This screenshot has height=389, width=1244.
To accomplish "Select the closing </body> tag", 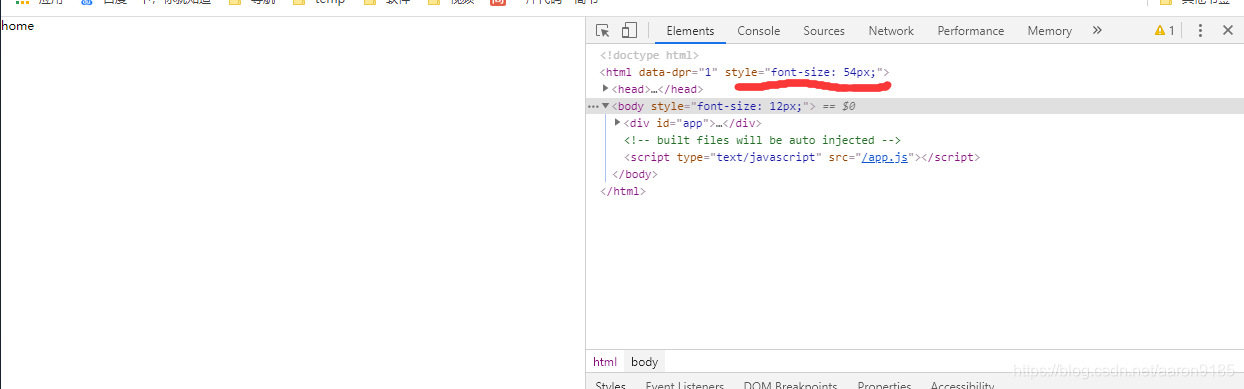I will (x=635, y=174).
